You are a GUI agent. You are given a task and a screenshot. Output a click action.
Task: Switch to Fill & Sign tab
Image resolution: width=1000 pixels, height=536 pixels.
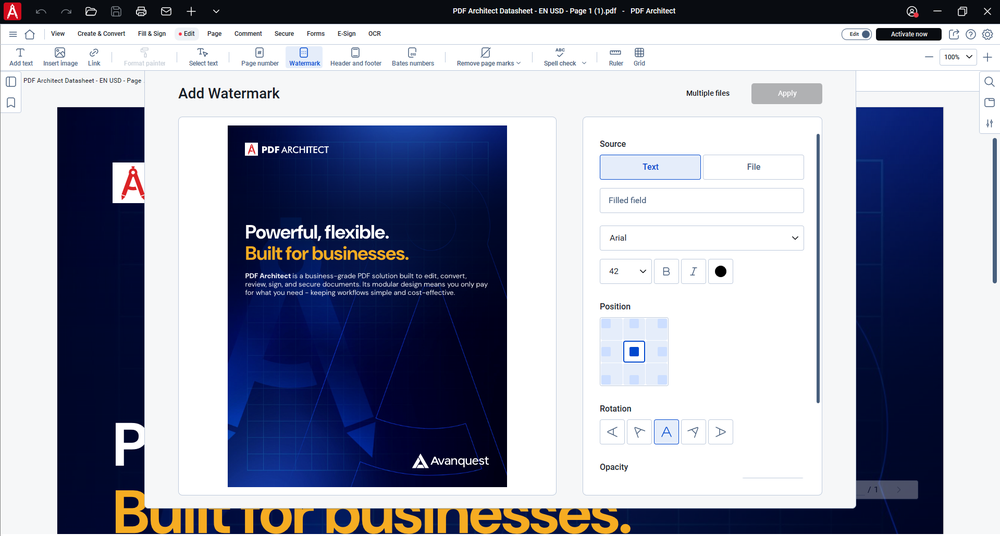point(152,34)
